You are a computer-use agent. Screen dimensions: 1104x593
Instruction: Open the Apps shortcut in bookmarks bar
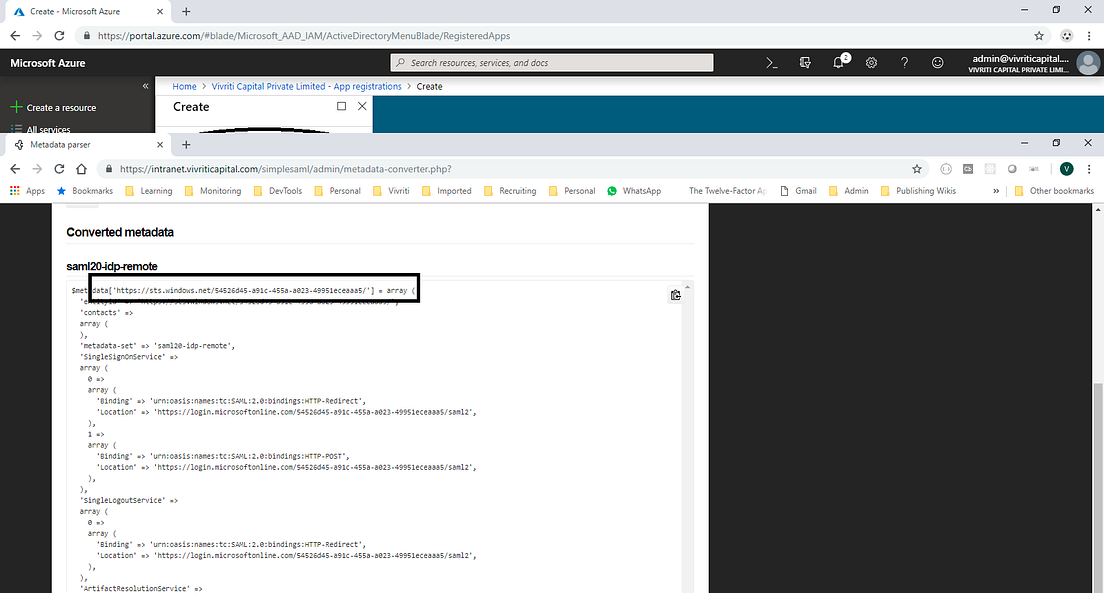pos(27,191)
